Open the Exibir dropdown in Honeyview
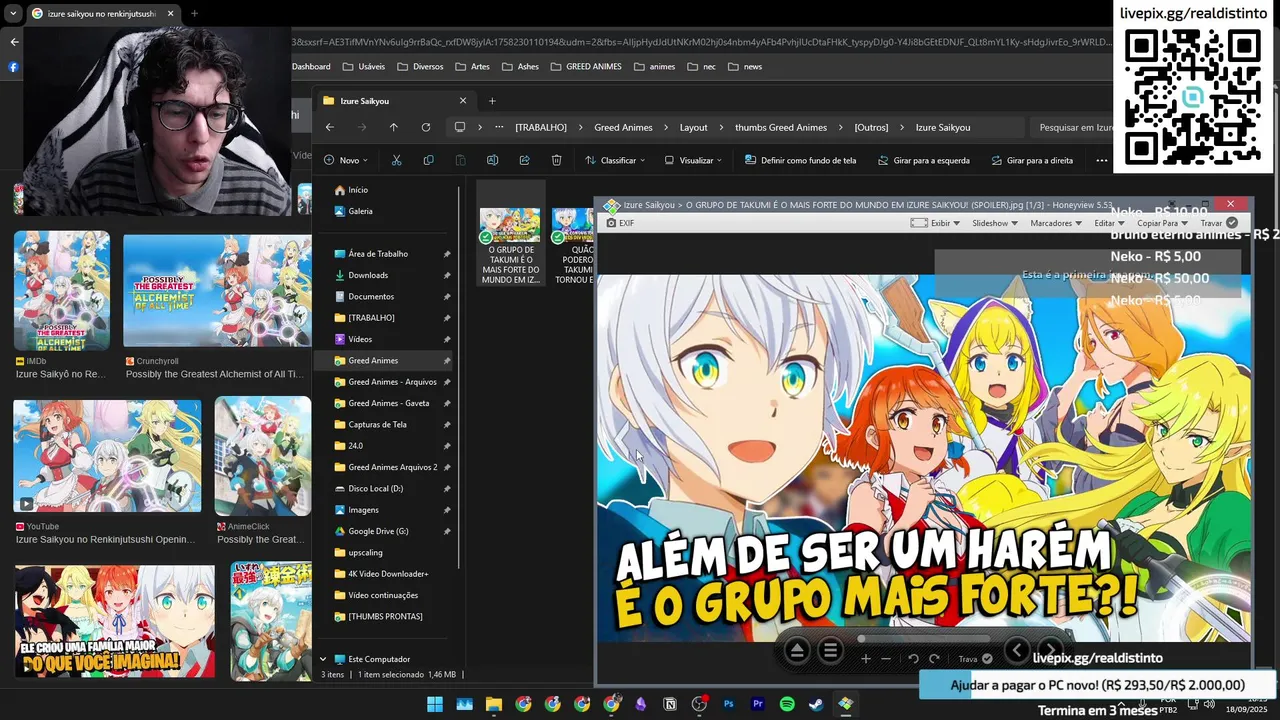The height and width of the screenshot is (720, 1280). [935, 223]
